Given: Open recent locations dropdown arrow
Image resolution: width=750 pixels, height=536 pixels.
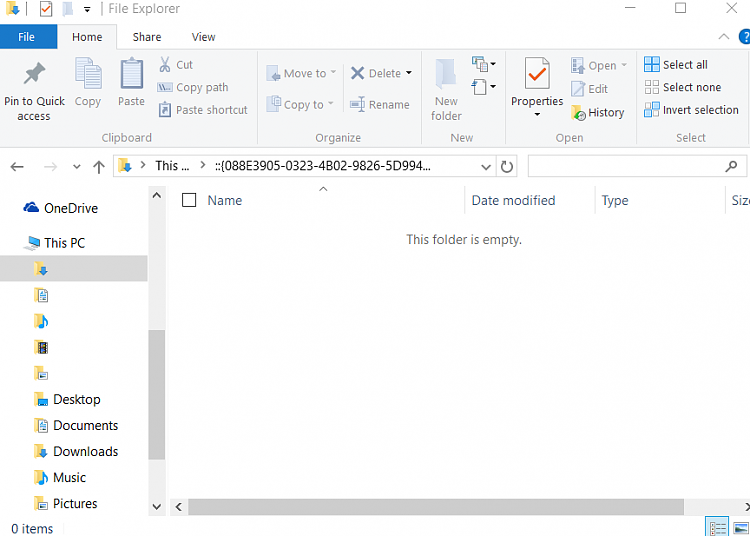Looking at the screenshot, I should [x=77, y=167].
